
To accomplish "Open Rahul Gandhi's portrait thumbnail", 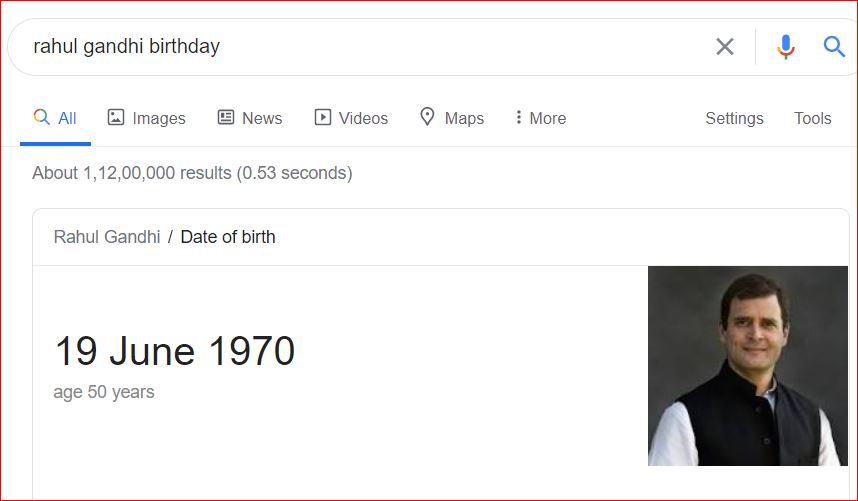I will tap(747, 366).
